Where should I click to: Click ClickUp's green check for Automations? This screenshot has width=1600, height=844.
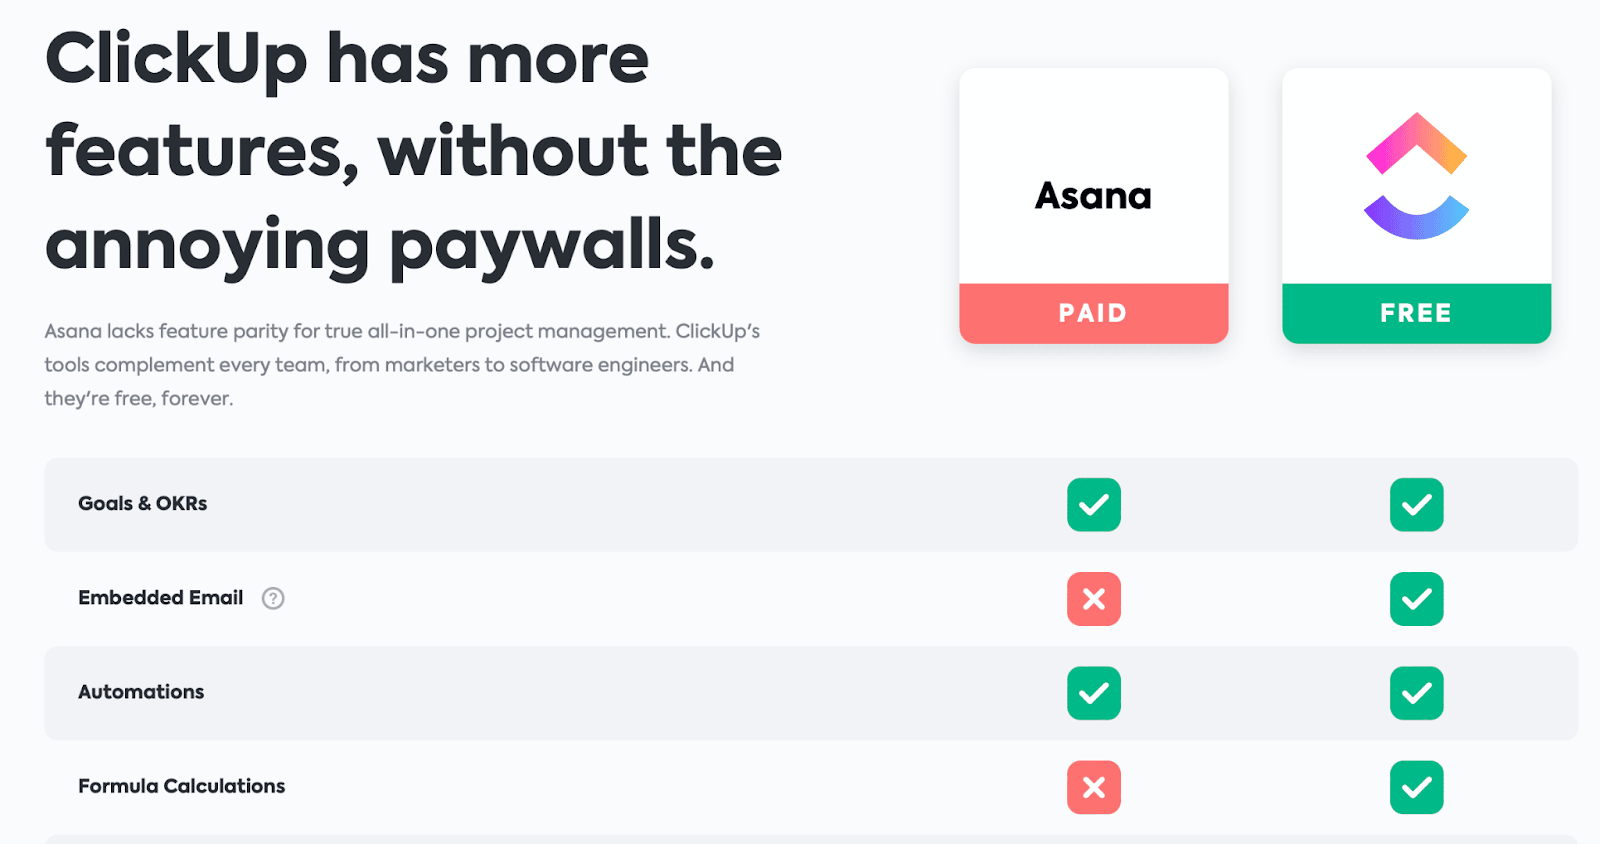[x=1417, y=693]
